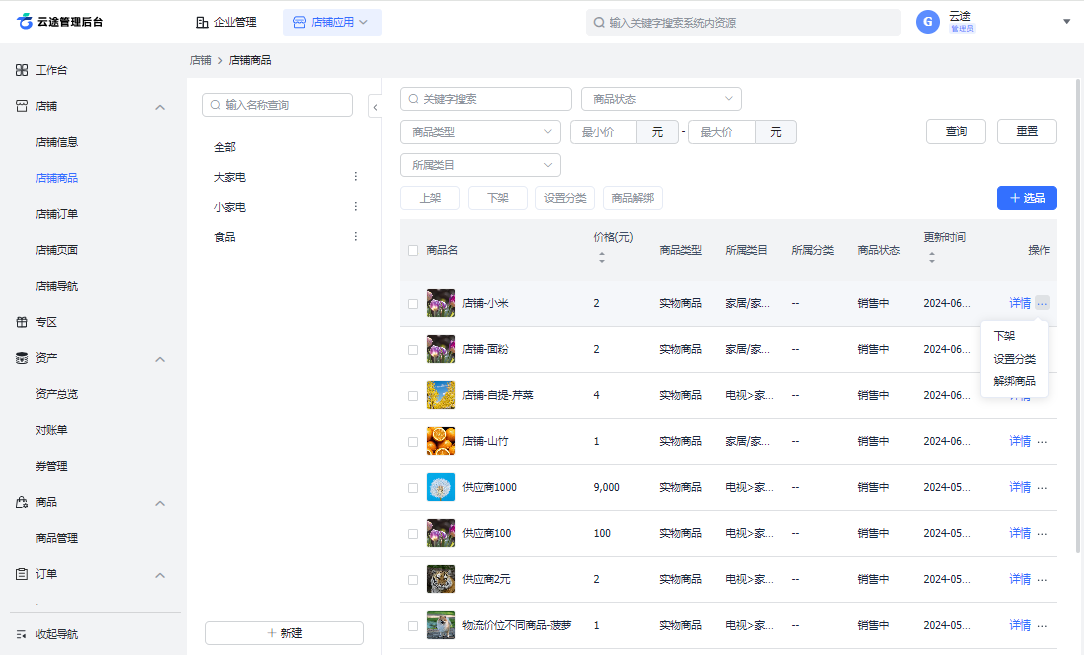Click the store icon in 店铺应用 tab
The image size is (1084, 655).
pos(299,22)
